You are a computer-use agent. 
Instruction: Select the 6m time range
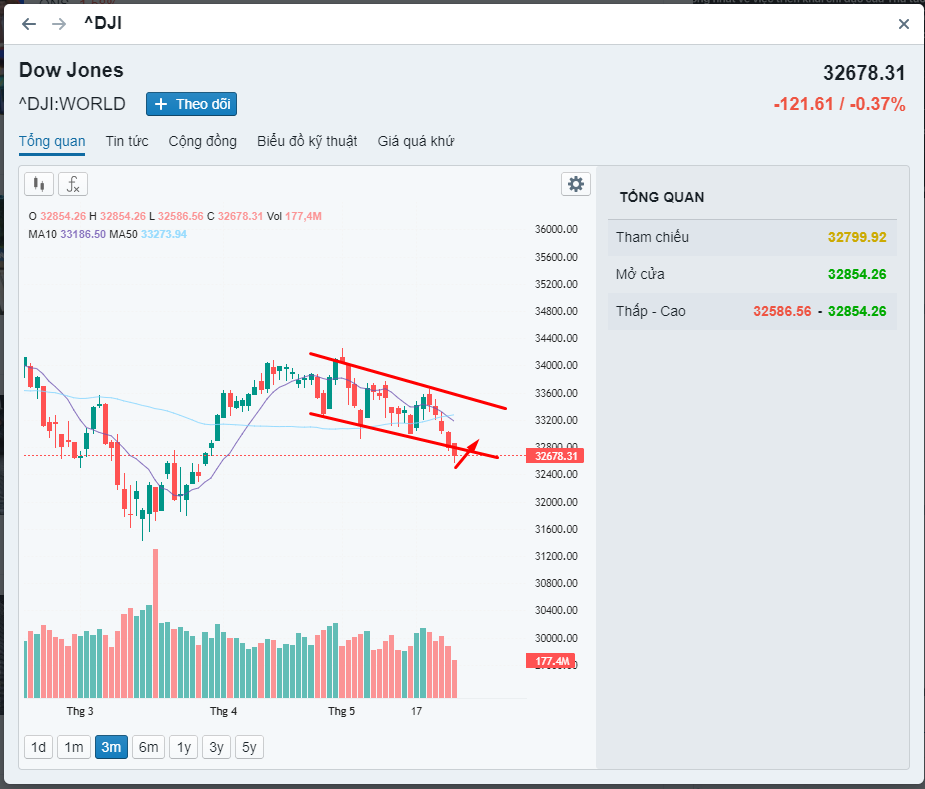149,747
